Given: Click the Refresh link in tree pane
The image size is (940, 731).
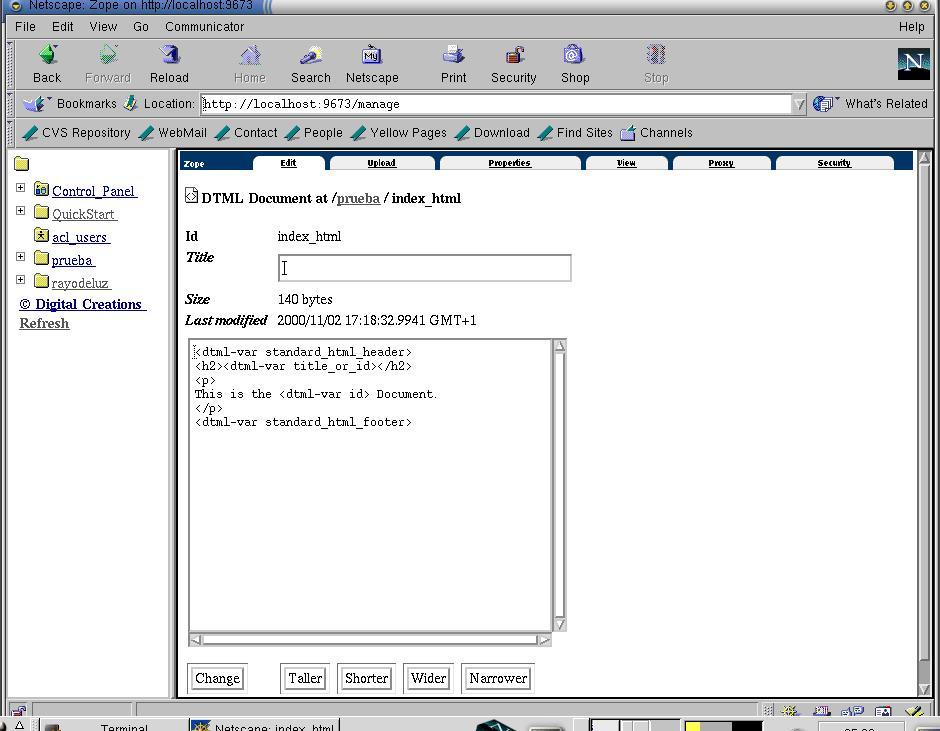Looking at the screenshot, I should pos(44,323).
